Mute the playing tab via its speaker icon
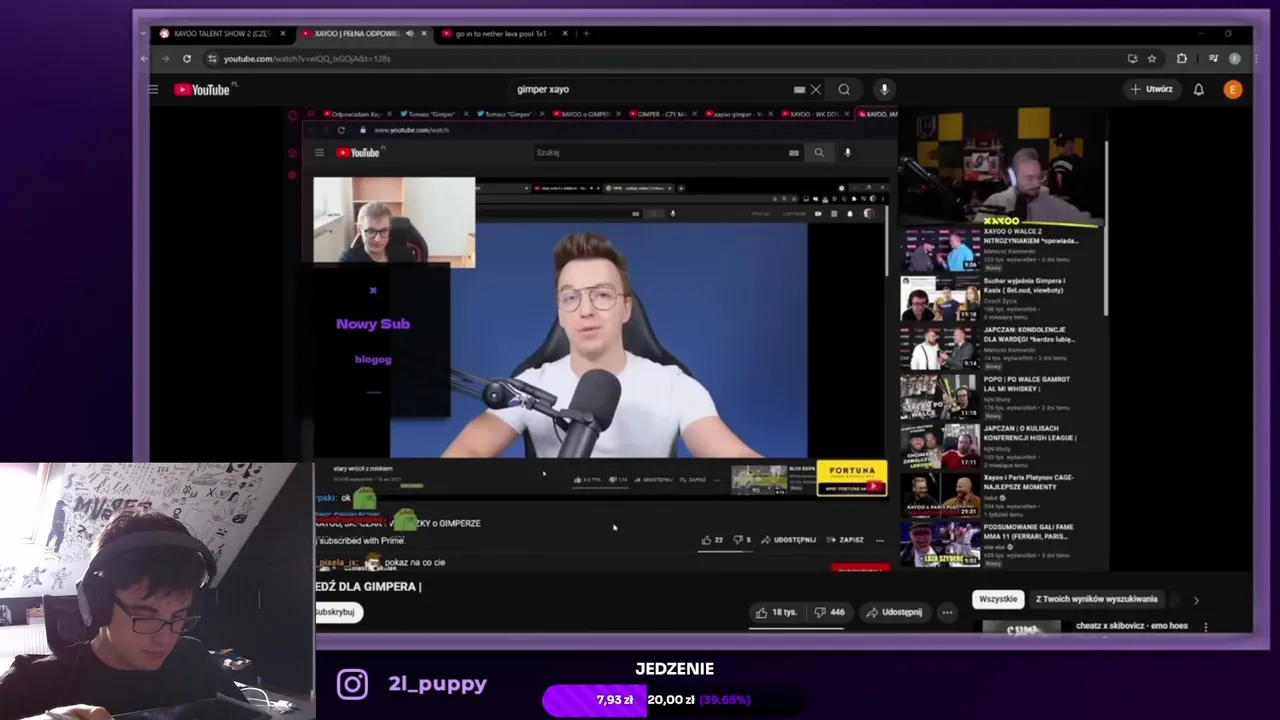Viewport: 1280px width, 720px height. [x=409, y=33]
